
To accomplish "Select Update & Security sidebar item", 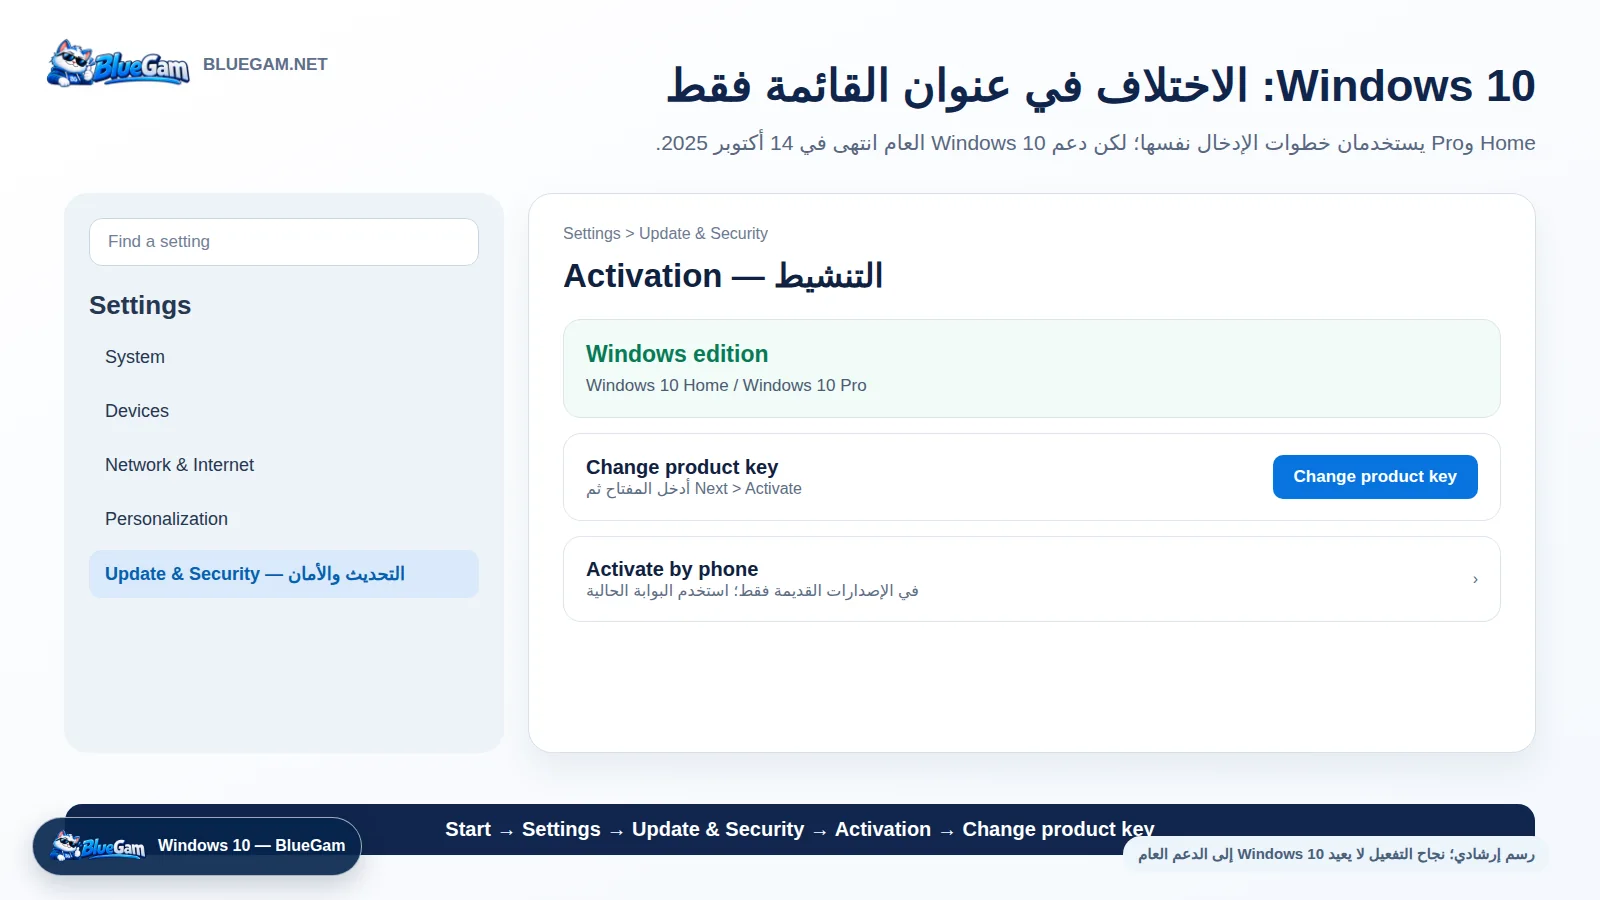I will [284, 574].
